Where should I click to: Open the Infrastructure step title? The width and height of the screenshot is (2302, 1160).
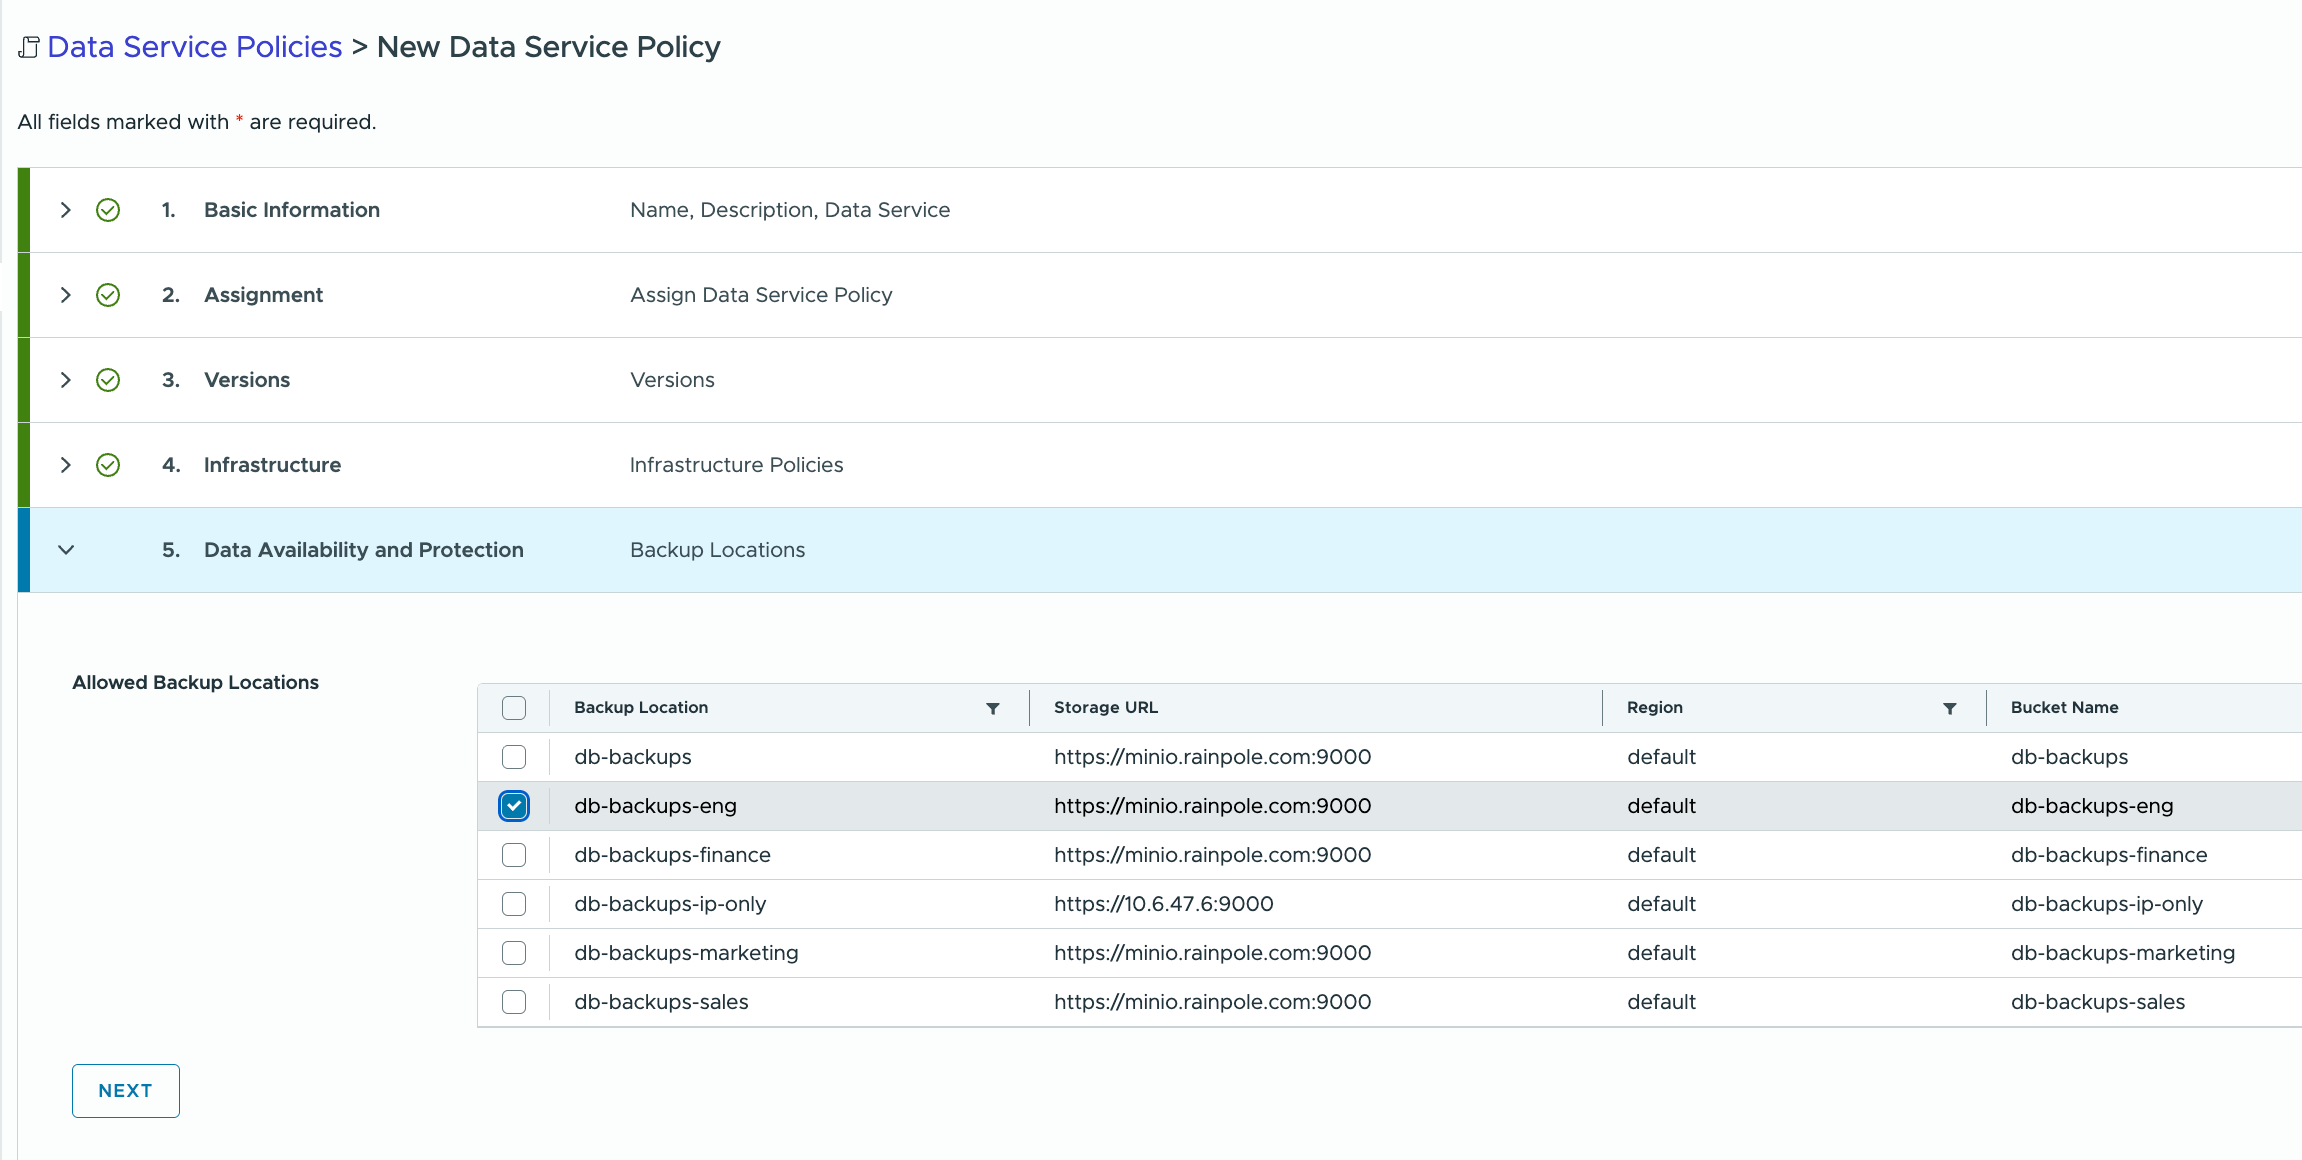272,465
